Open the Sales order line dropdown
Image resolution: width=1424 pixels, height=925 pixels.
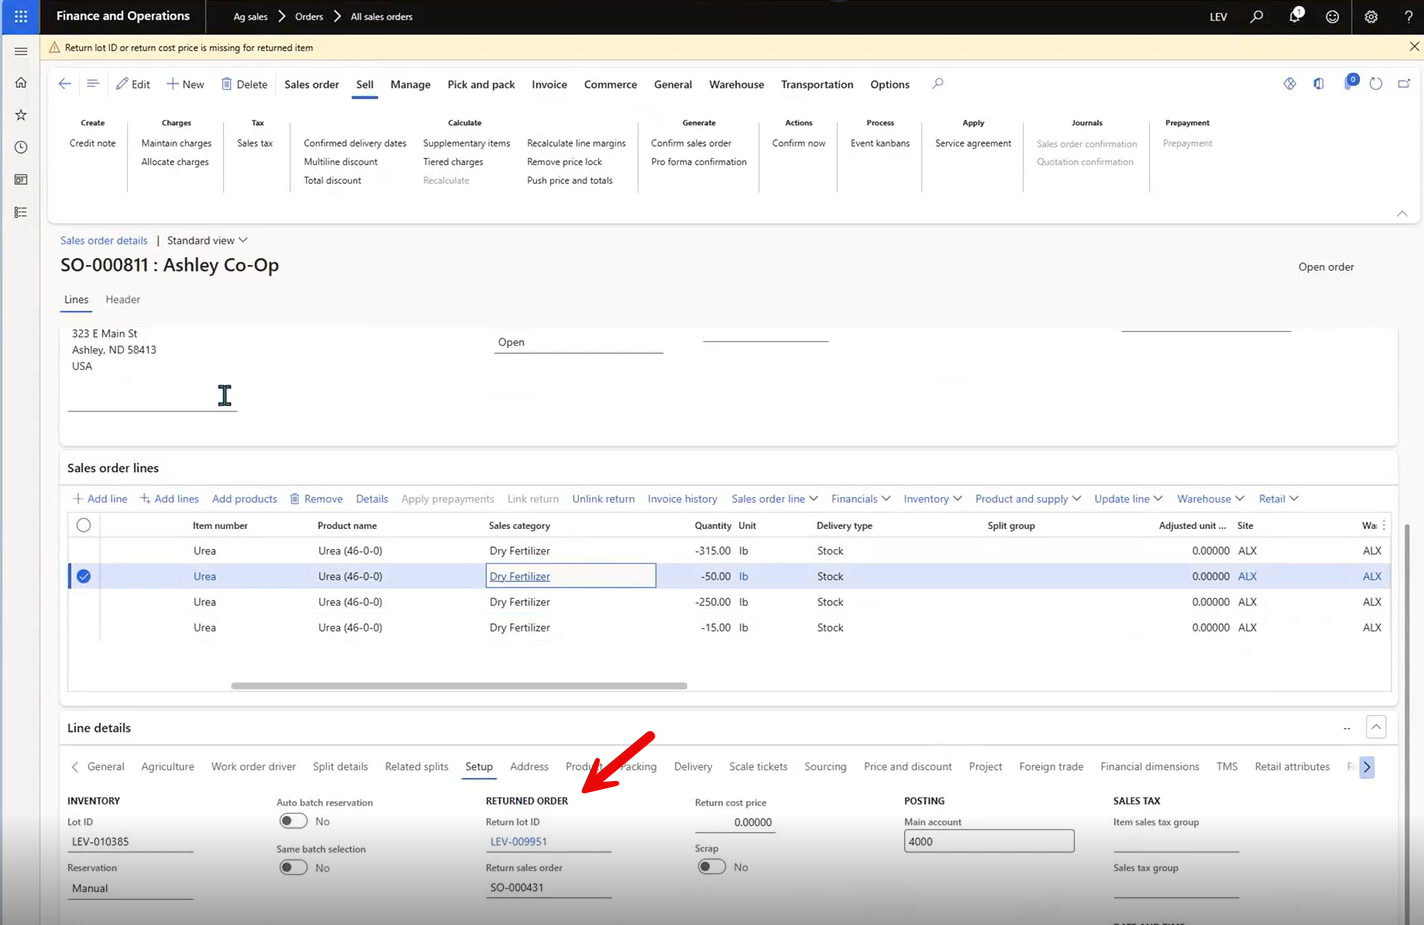click(x=775, y=499)
